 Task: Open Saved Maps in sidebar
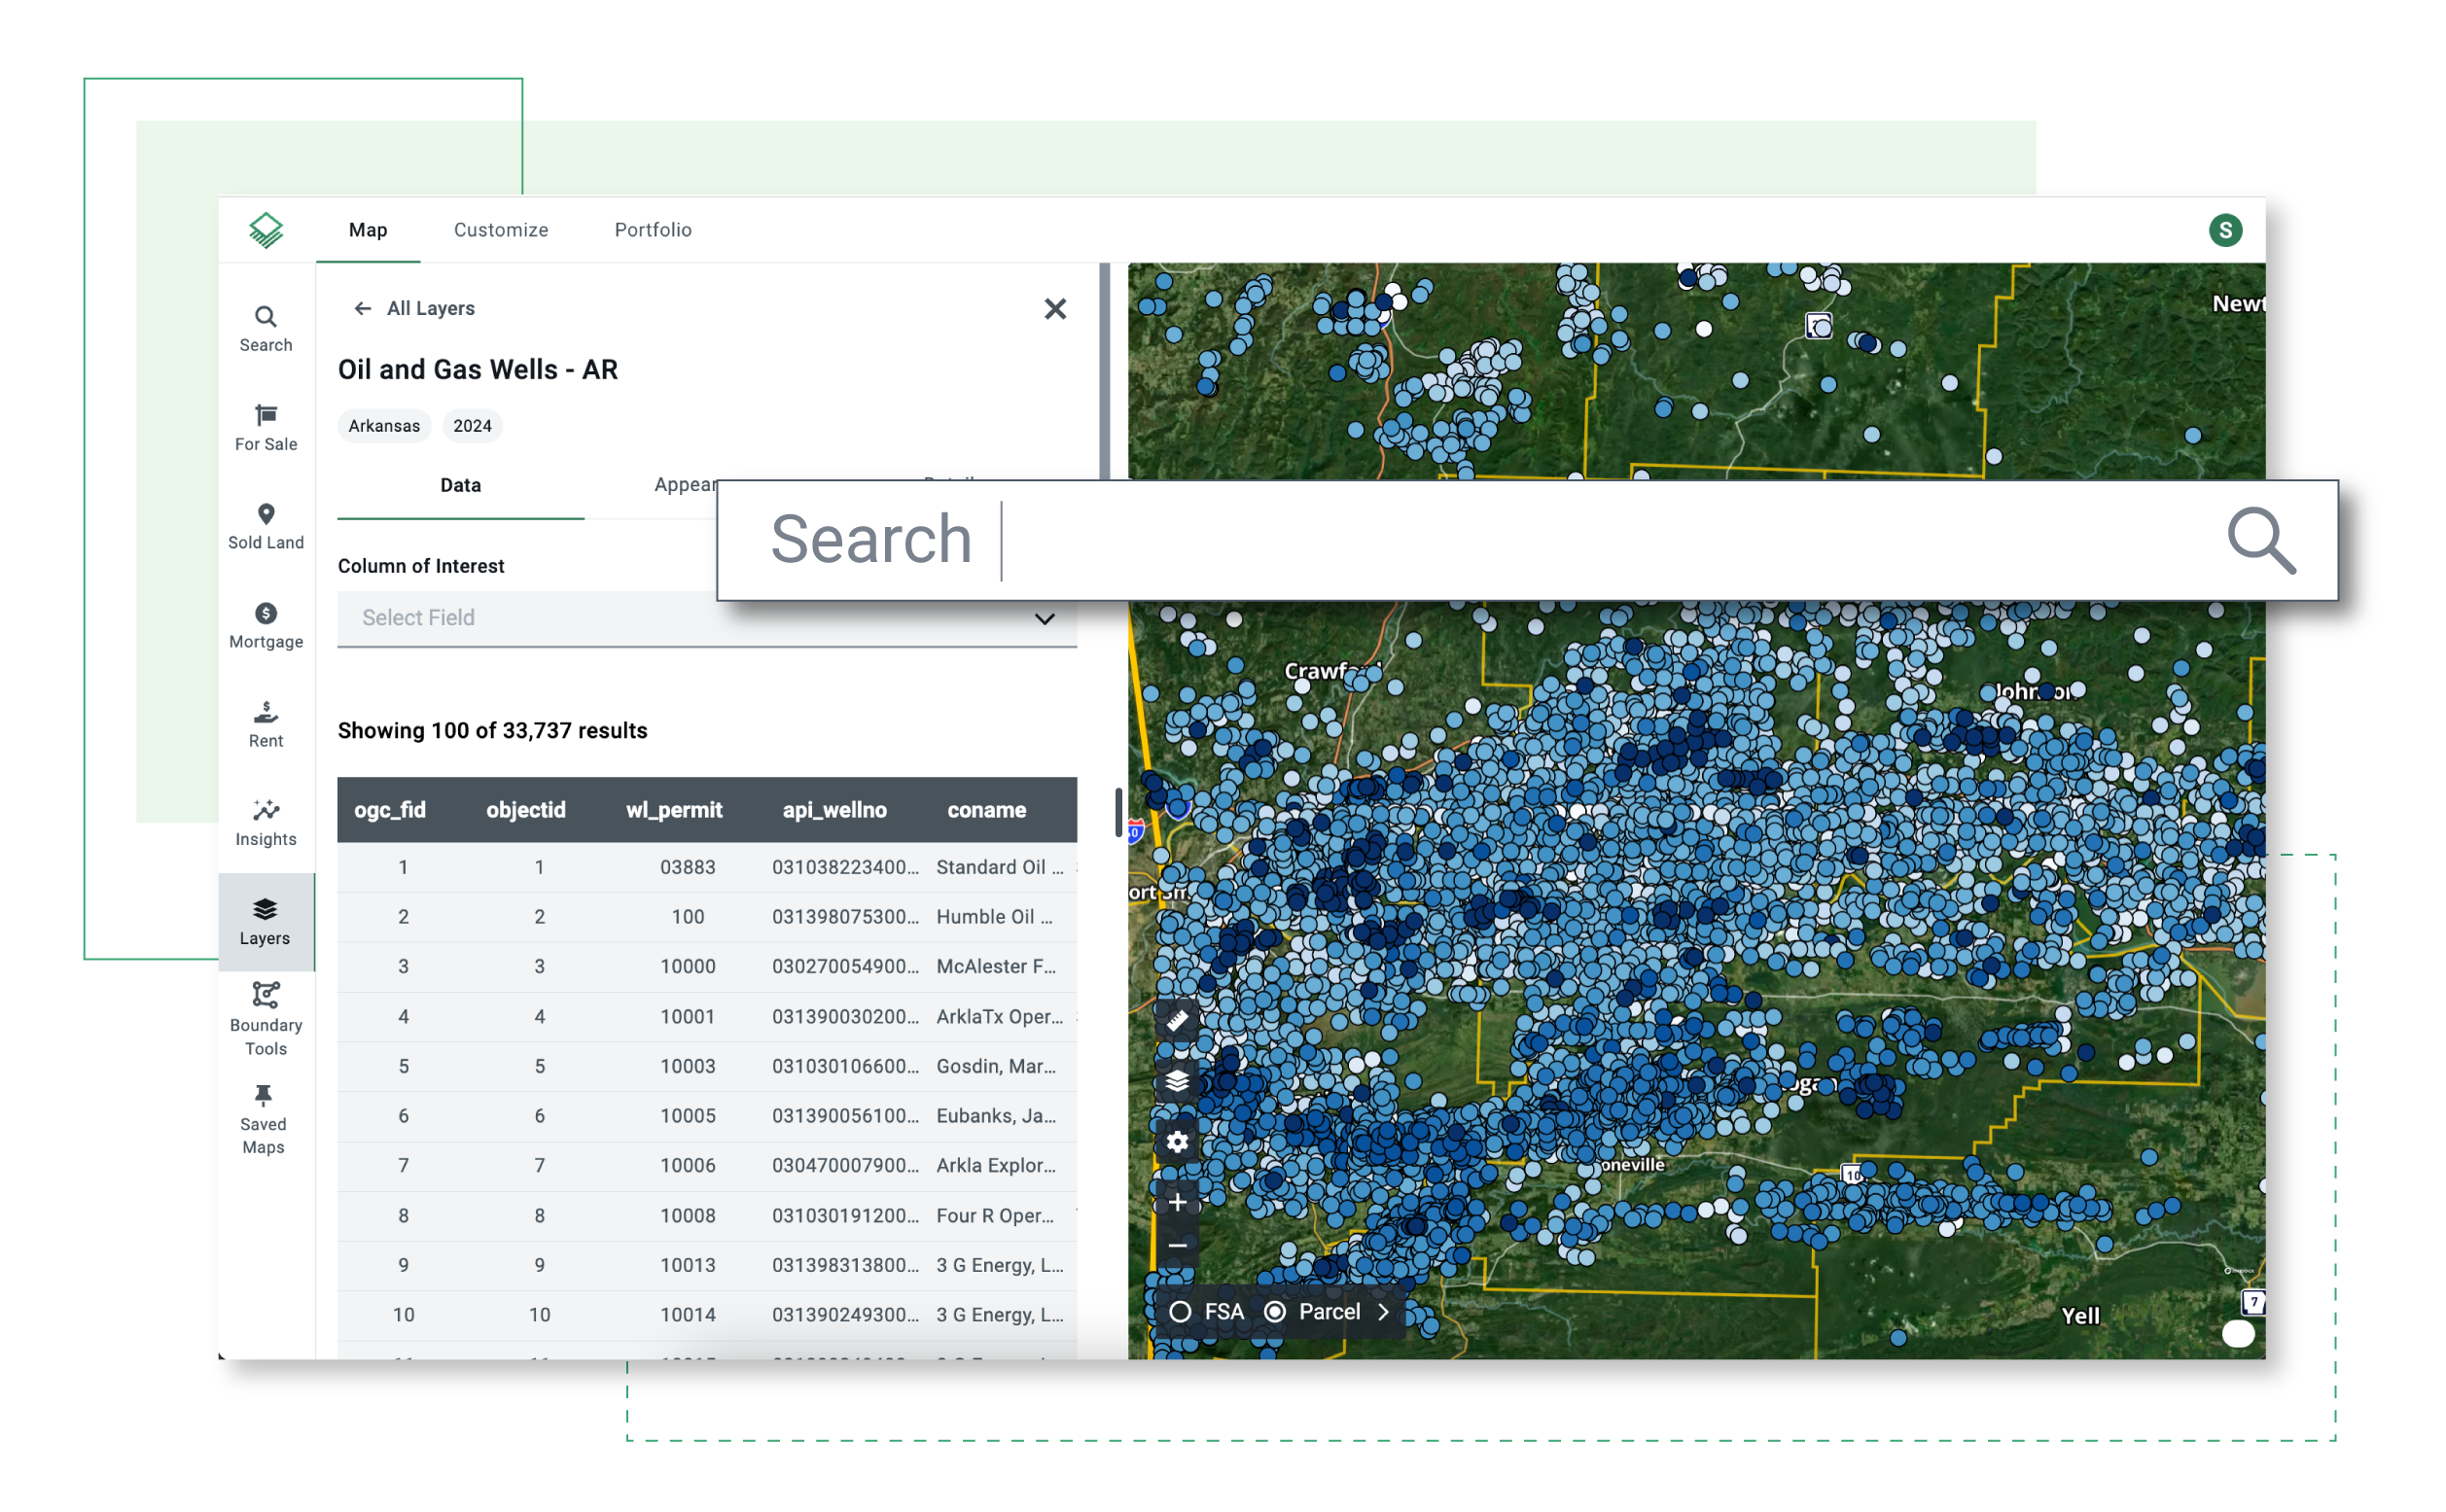click(263, 1120)
